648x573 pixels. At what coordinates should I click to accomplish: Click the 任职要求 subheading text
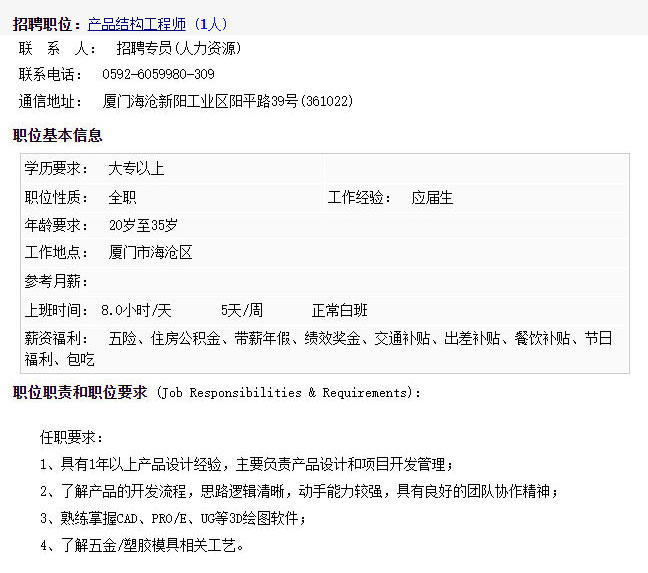(71, 437)
